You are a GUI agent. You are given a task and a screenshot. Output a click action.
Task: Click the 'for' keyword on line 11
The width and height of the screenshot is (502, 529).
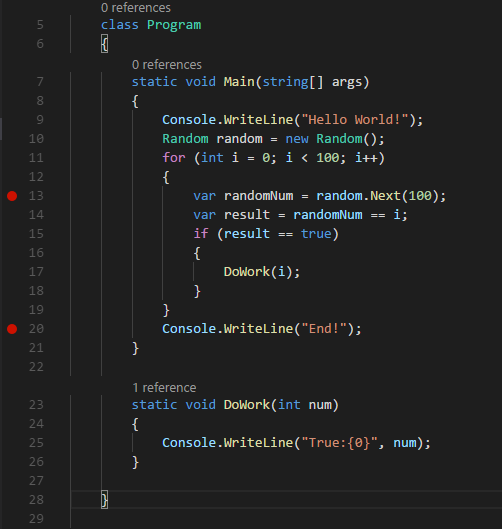(x=174, y=158)
